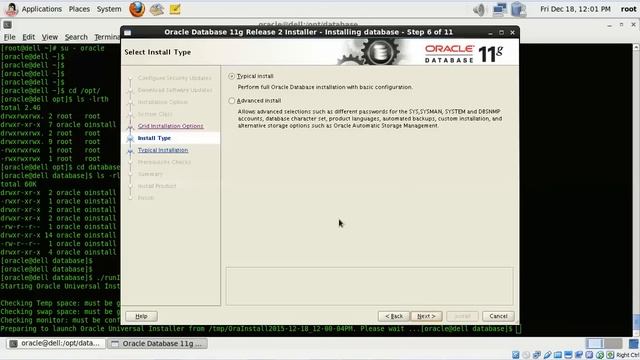Click the Oracle installer window menu icon
The height and width of the screenshot is (360, 640).
pyautogui.click(x=128, y=32)
